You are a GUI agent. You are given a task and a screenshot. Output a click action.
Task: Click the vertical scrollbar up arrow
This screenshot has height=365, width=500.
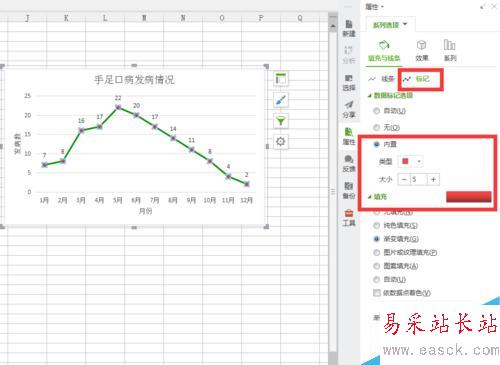point(333,26)
